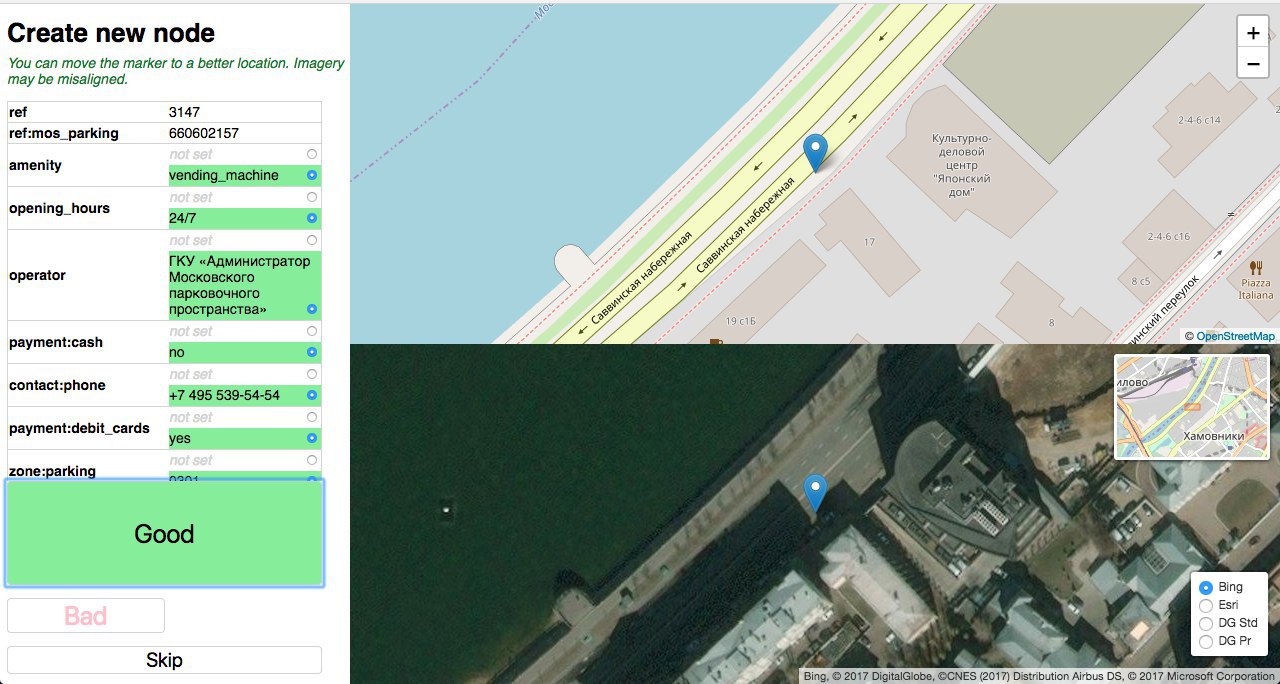
Task: Switch imagery to DG Pr
Action: 1205,641
